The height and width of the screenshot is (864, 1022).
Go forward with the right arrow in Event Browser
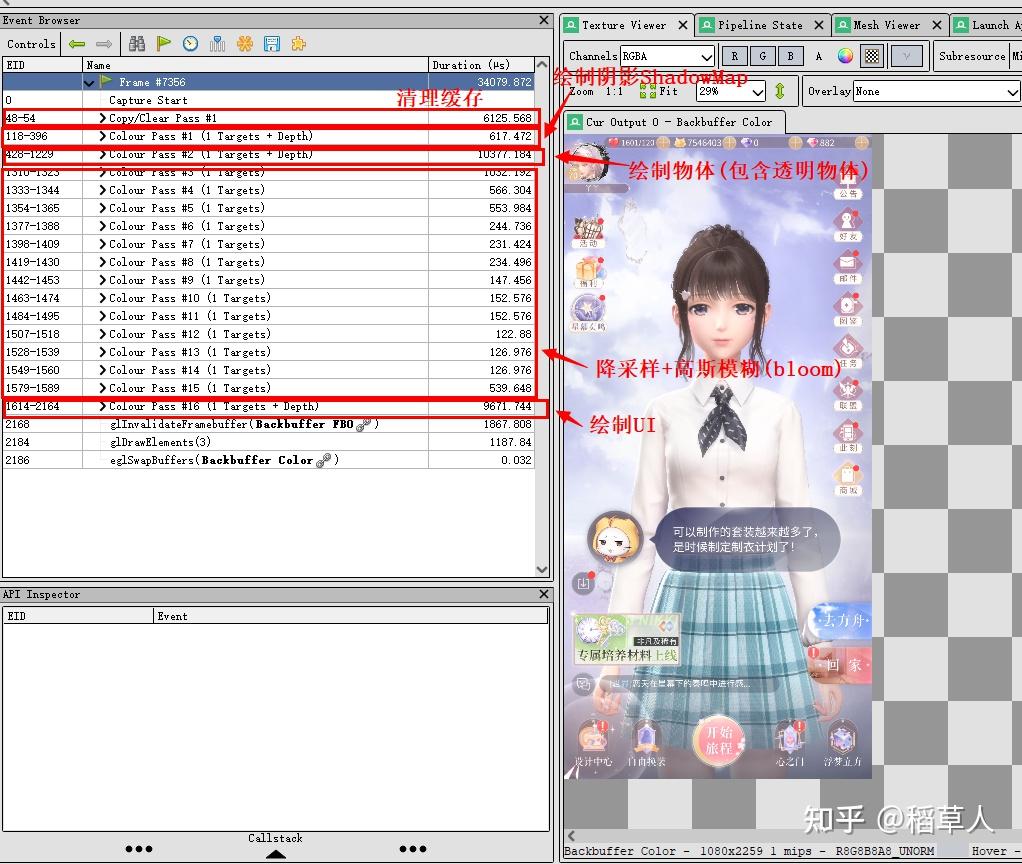point(104,44)
